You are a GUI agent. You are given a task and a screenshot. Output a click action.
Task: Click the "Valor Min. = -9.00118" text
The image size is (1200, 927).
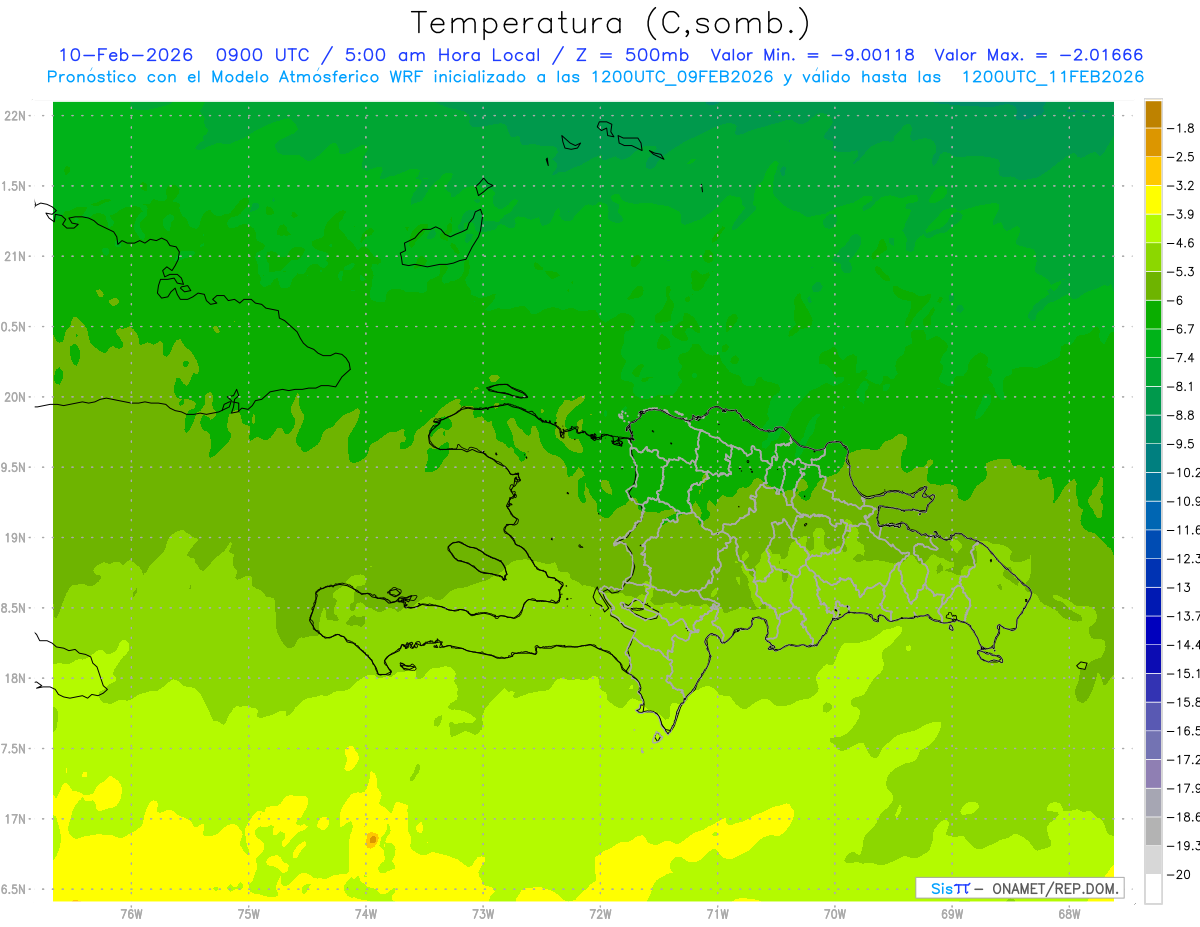[x=812, y=55]
